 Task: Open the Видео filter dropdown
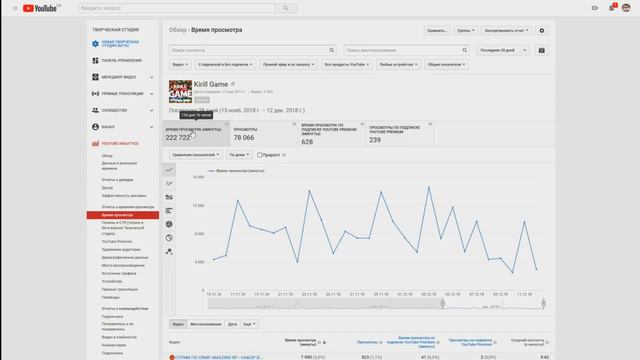click(180, 64)
